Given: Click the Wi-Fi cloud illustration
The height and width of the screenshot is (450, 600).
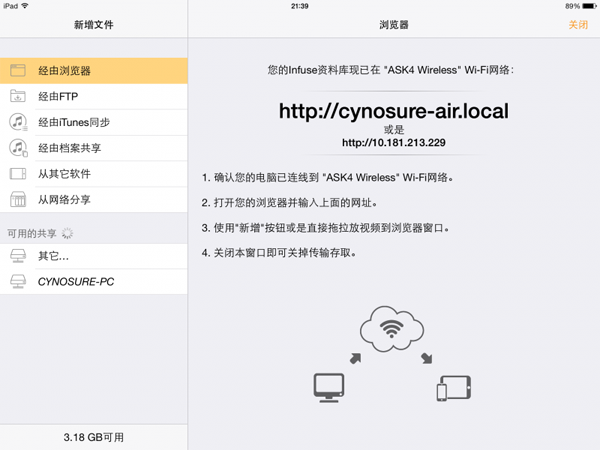Looking at the screenshot, I should coord(391,329).
